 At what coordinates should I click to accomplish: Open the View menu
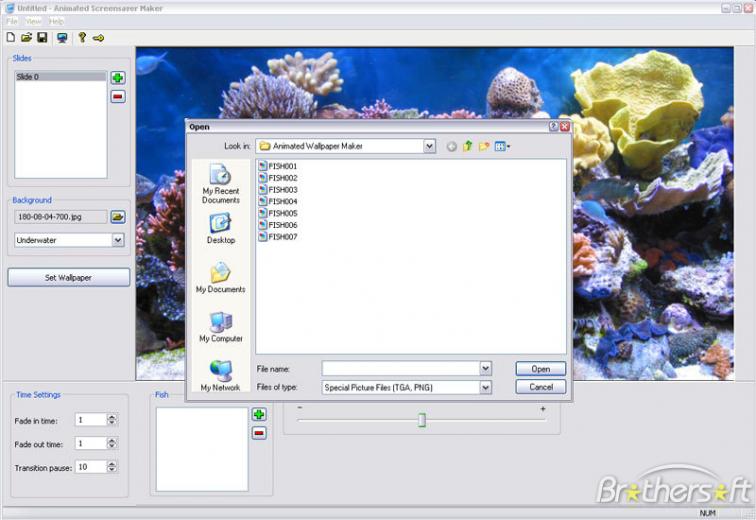(33, 21)
